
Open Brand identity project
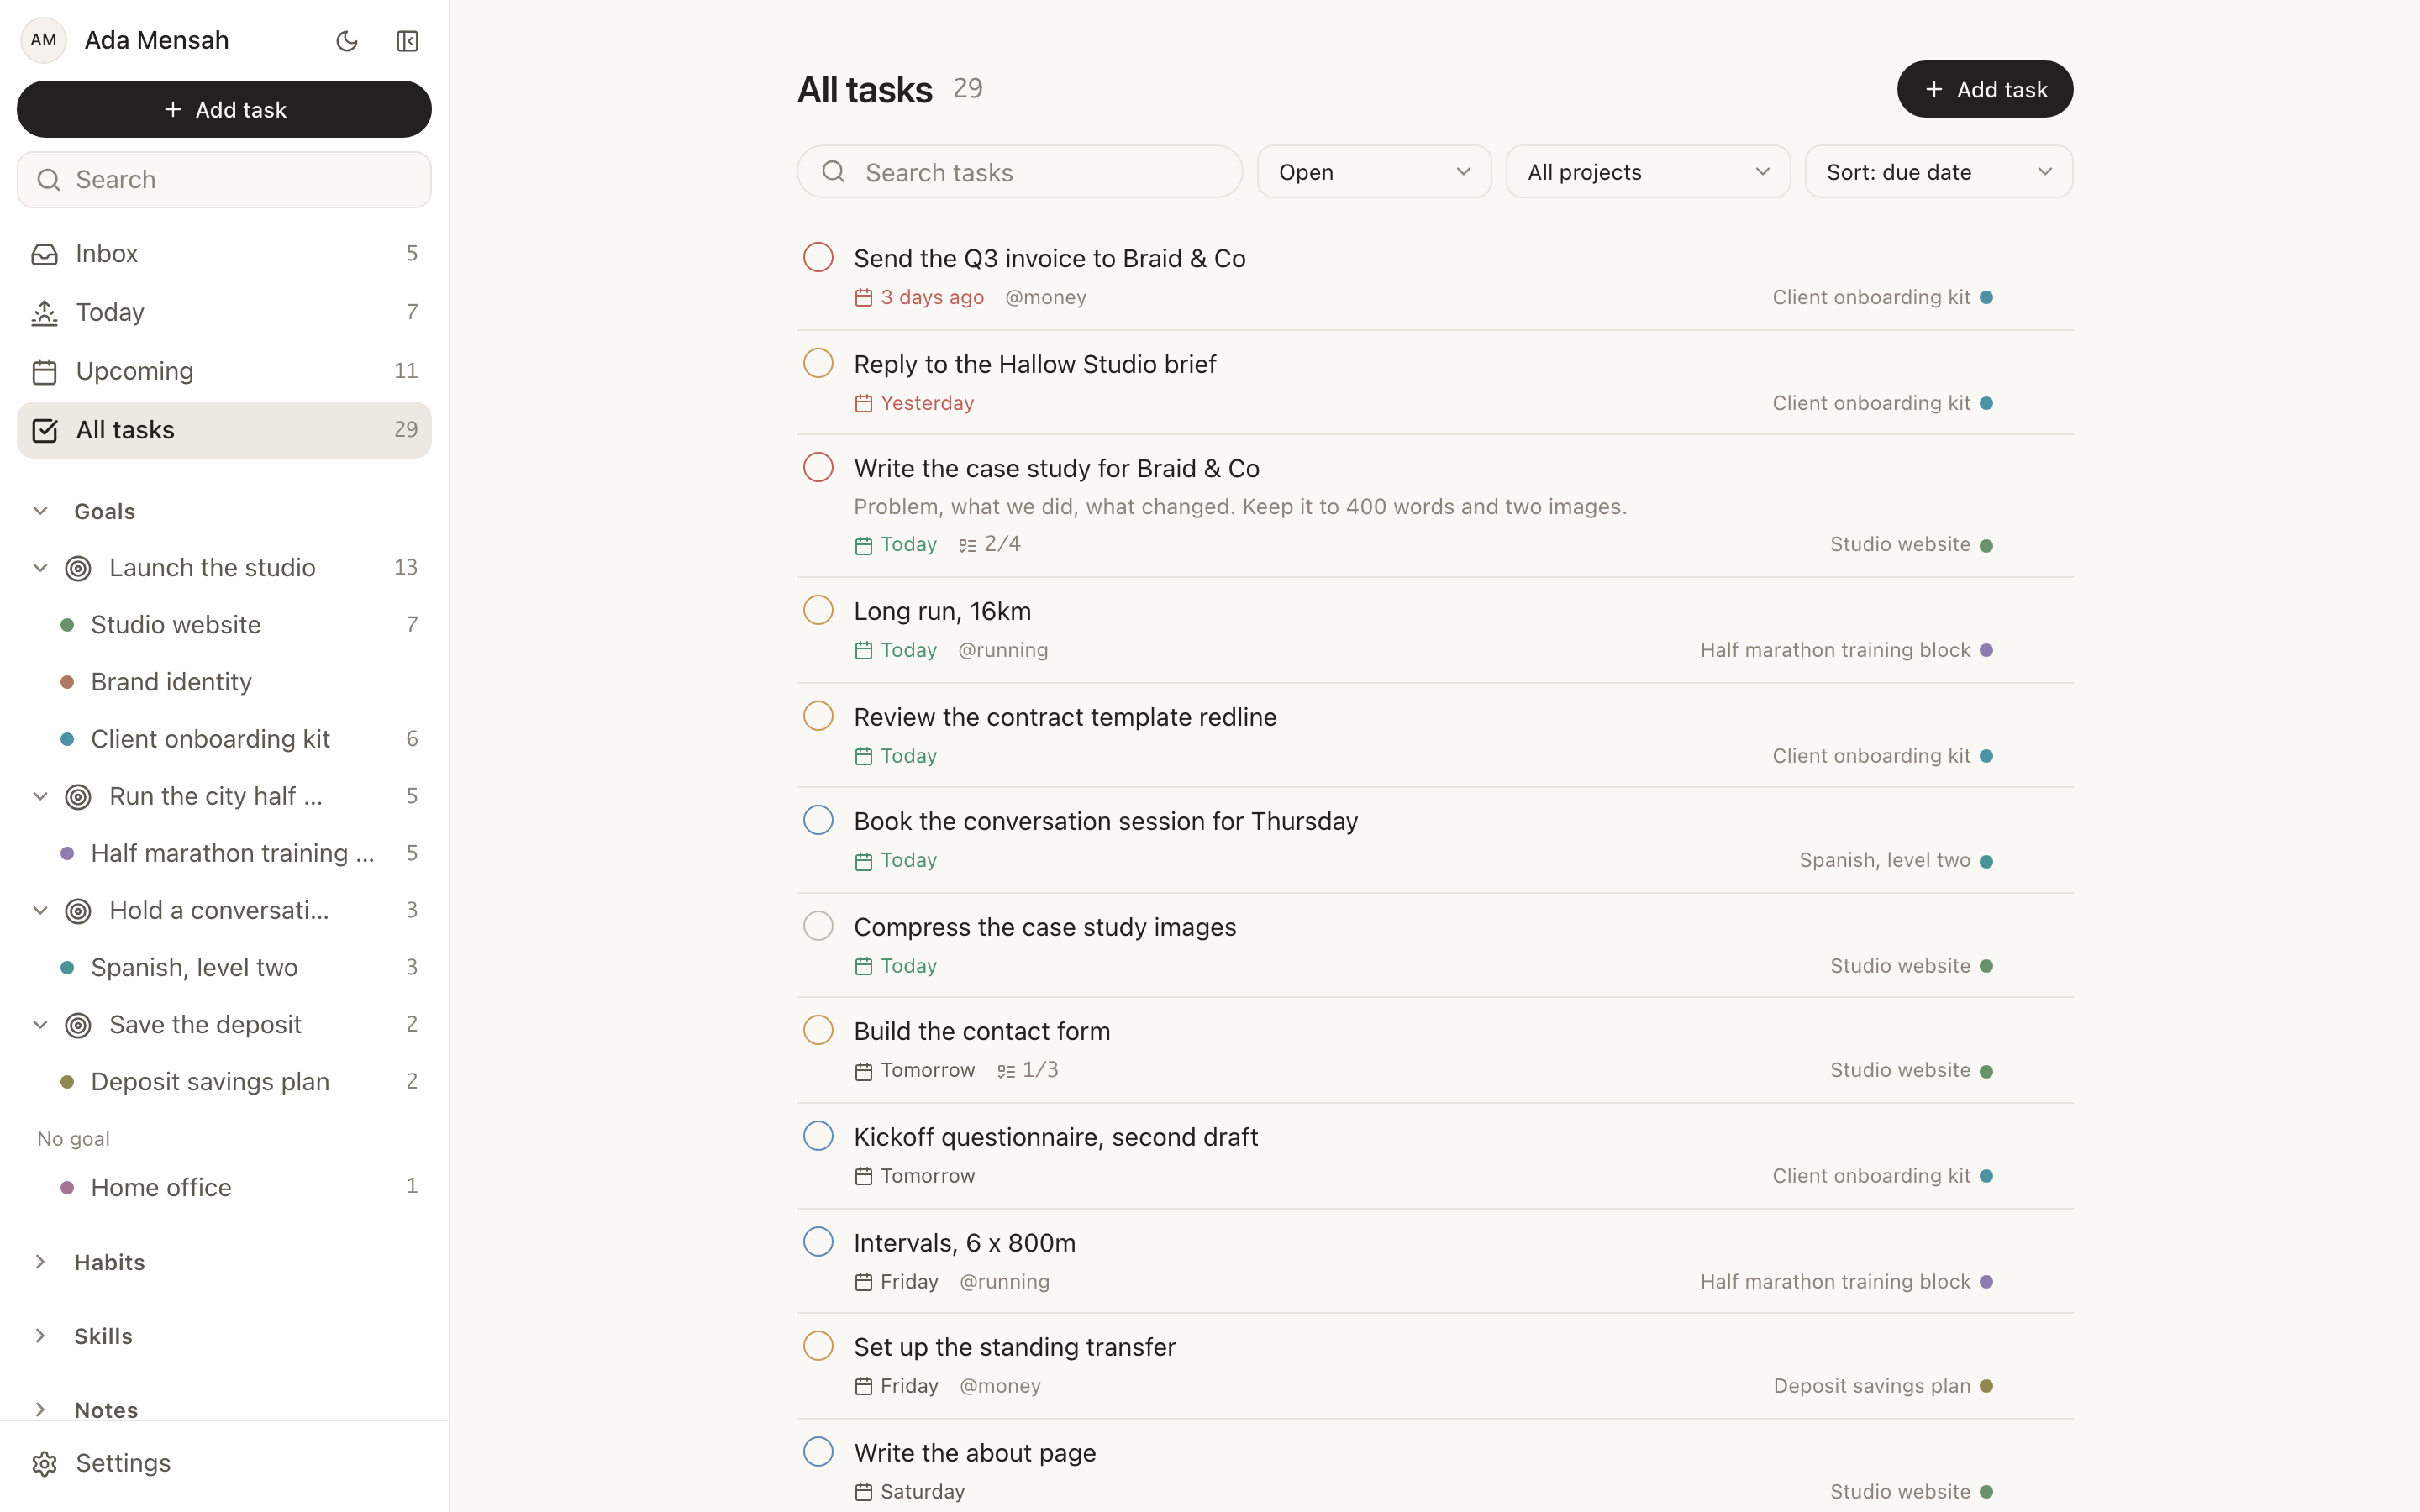point(224,682)
